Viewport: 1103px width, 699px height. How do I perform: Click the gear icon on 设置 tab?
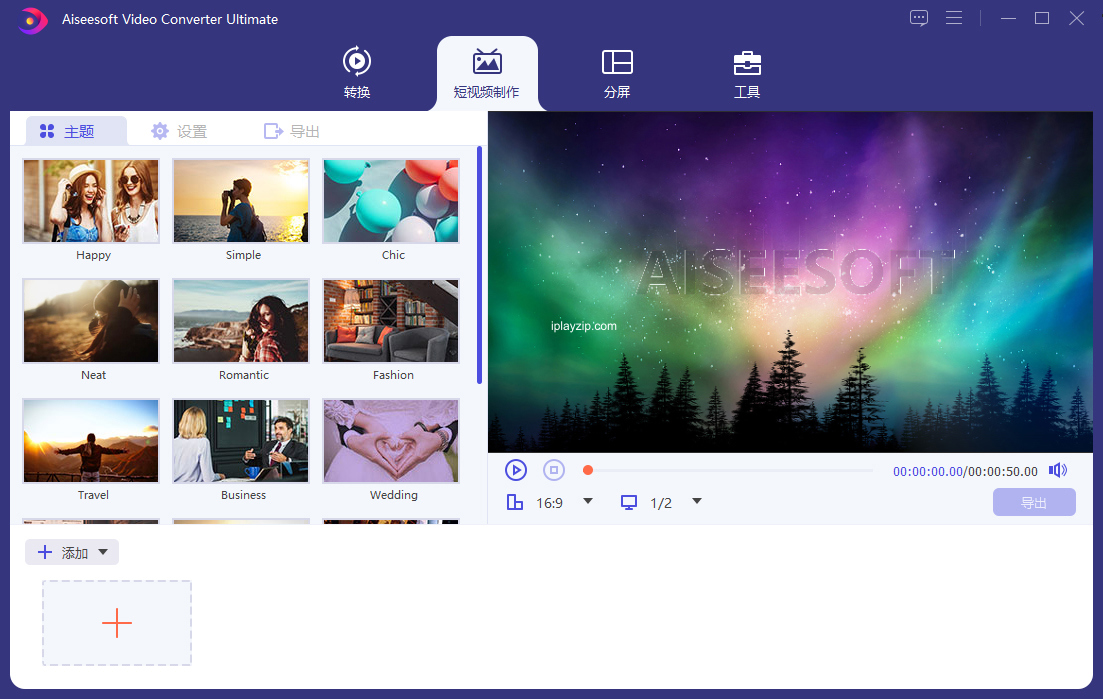click(x=160, y=131)
